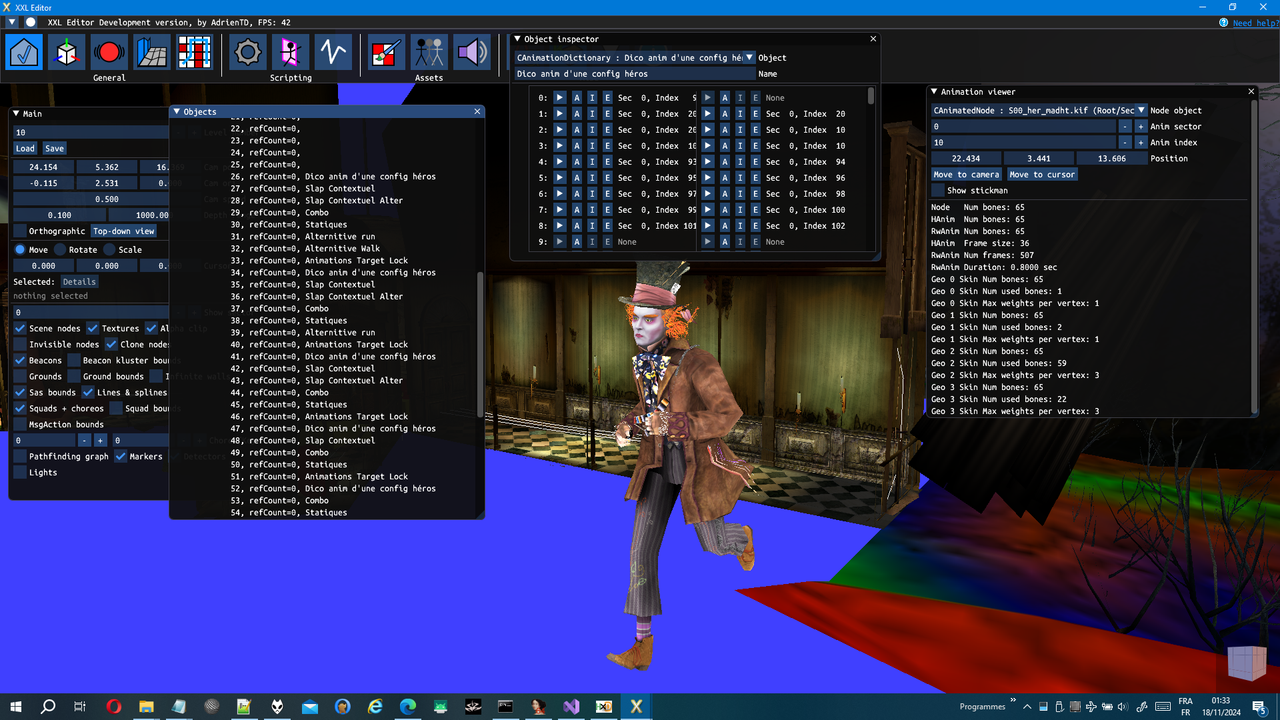Enable the Pathfinding graph checkbox
Screen dimensions: 1280x720
coord(20,456)
